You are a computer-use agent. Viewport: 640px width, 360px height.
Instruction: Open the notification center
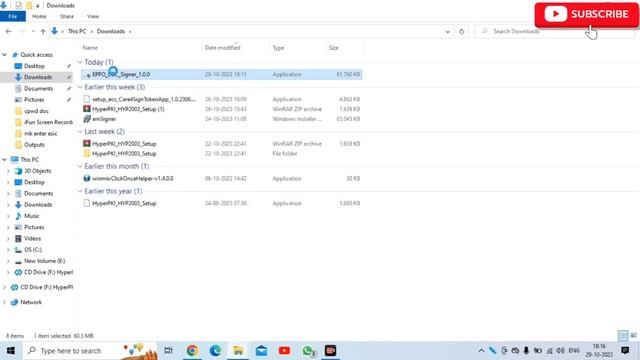625,351
